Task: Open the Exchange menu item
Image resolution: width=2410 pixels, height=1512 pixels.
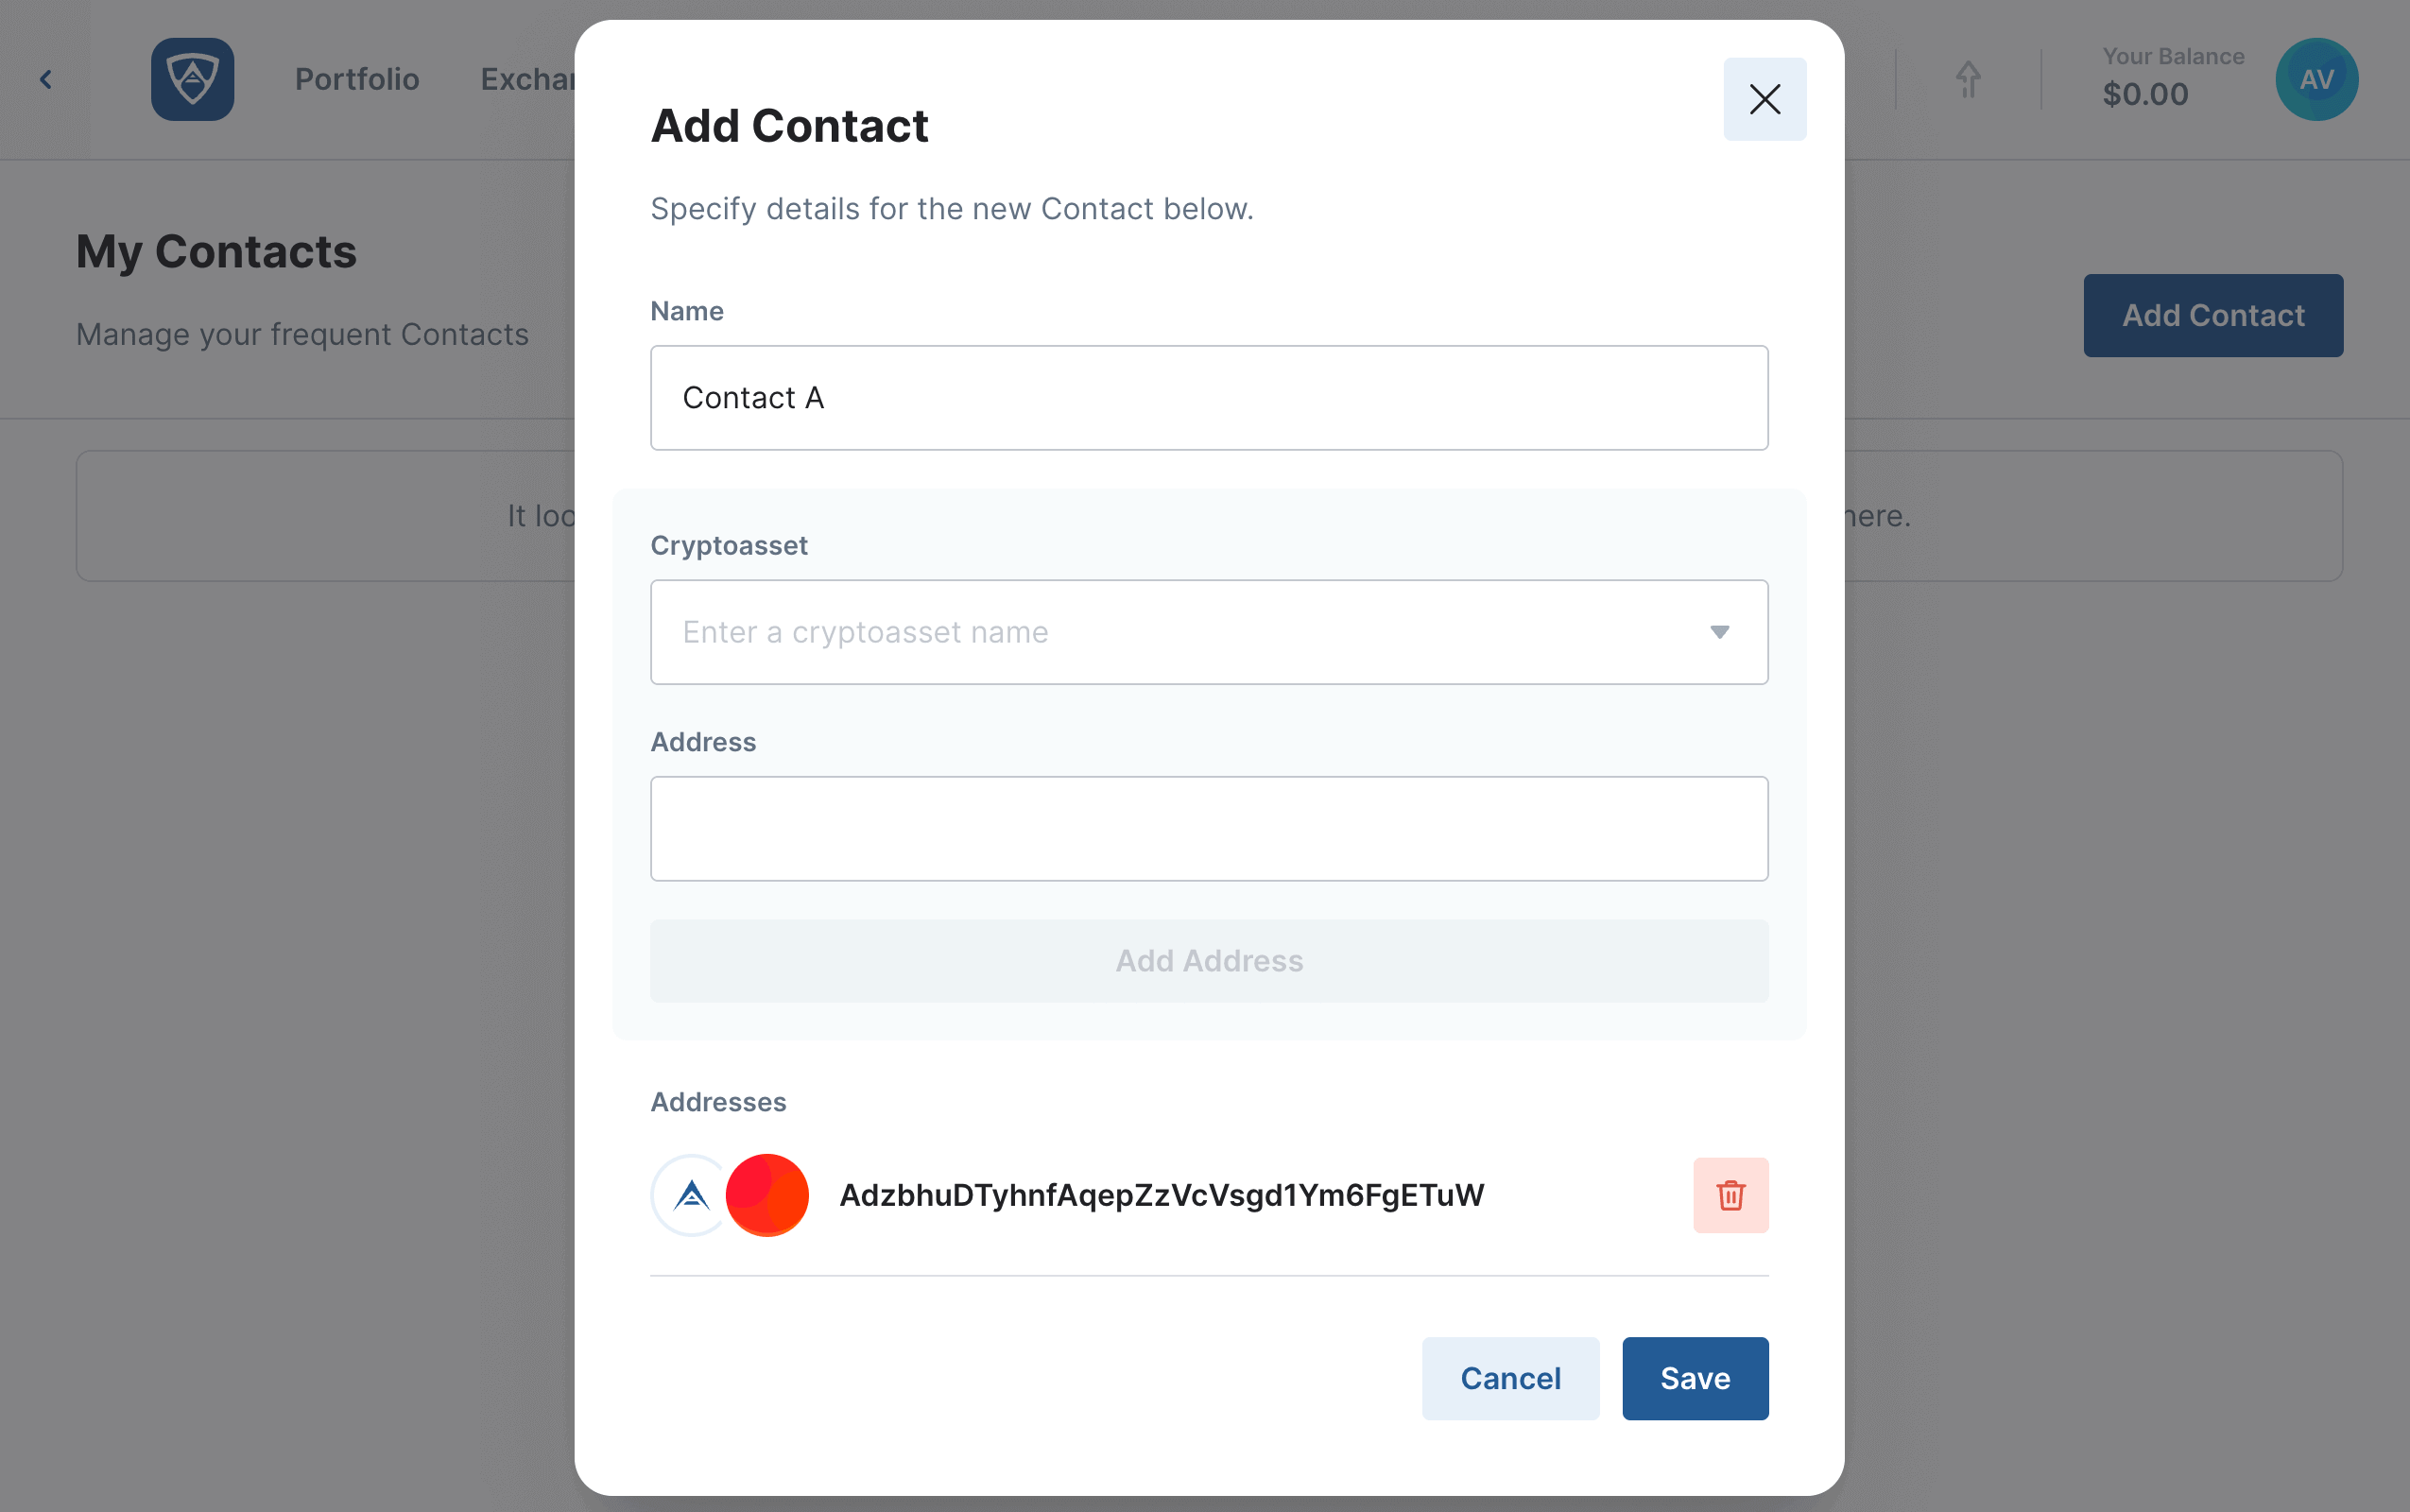Action: [528, 79]
